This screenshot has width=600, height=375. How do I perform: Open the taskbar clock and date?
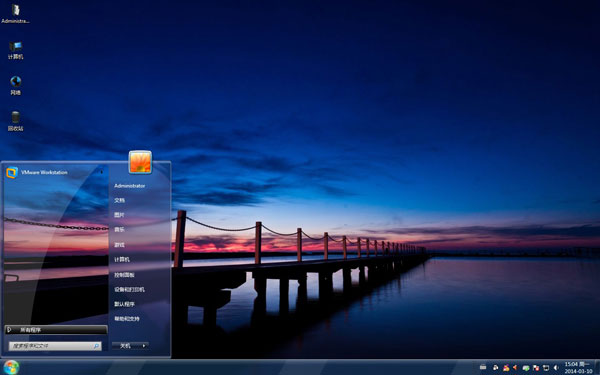578,367
